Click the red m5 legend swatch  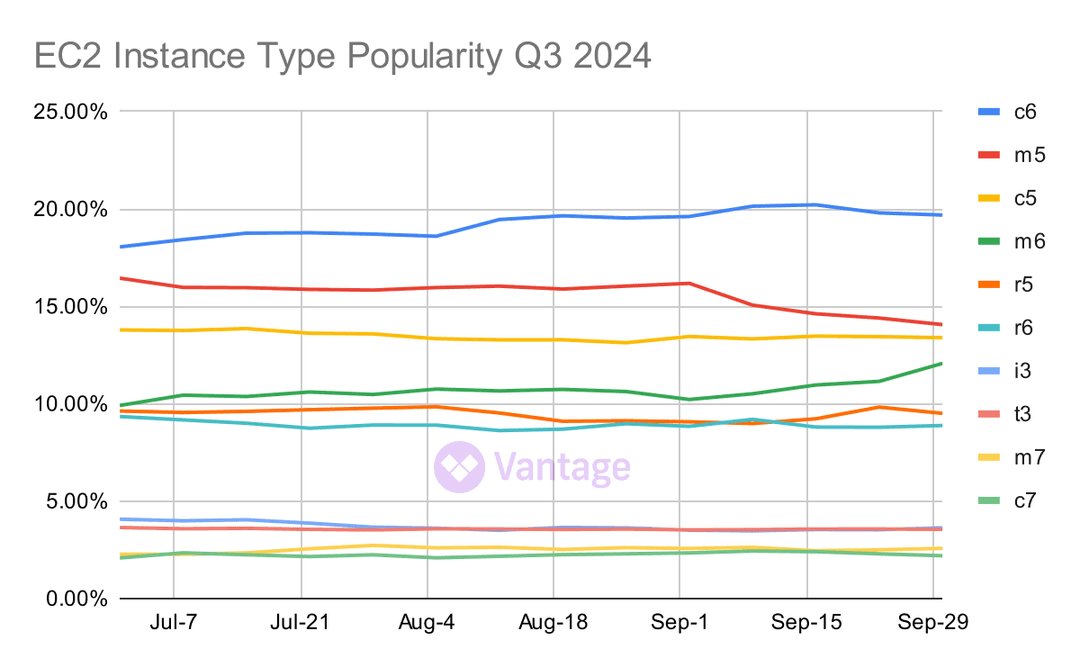click(991, 155)
